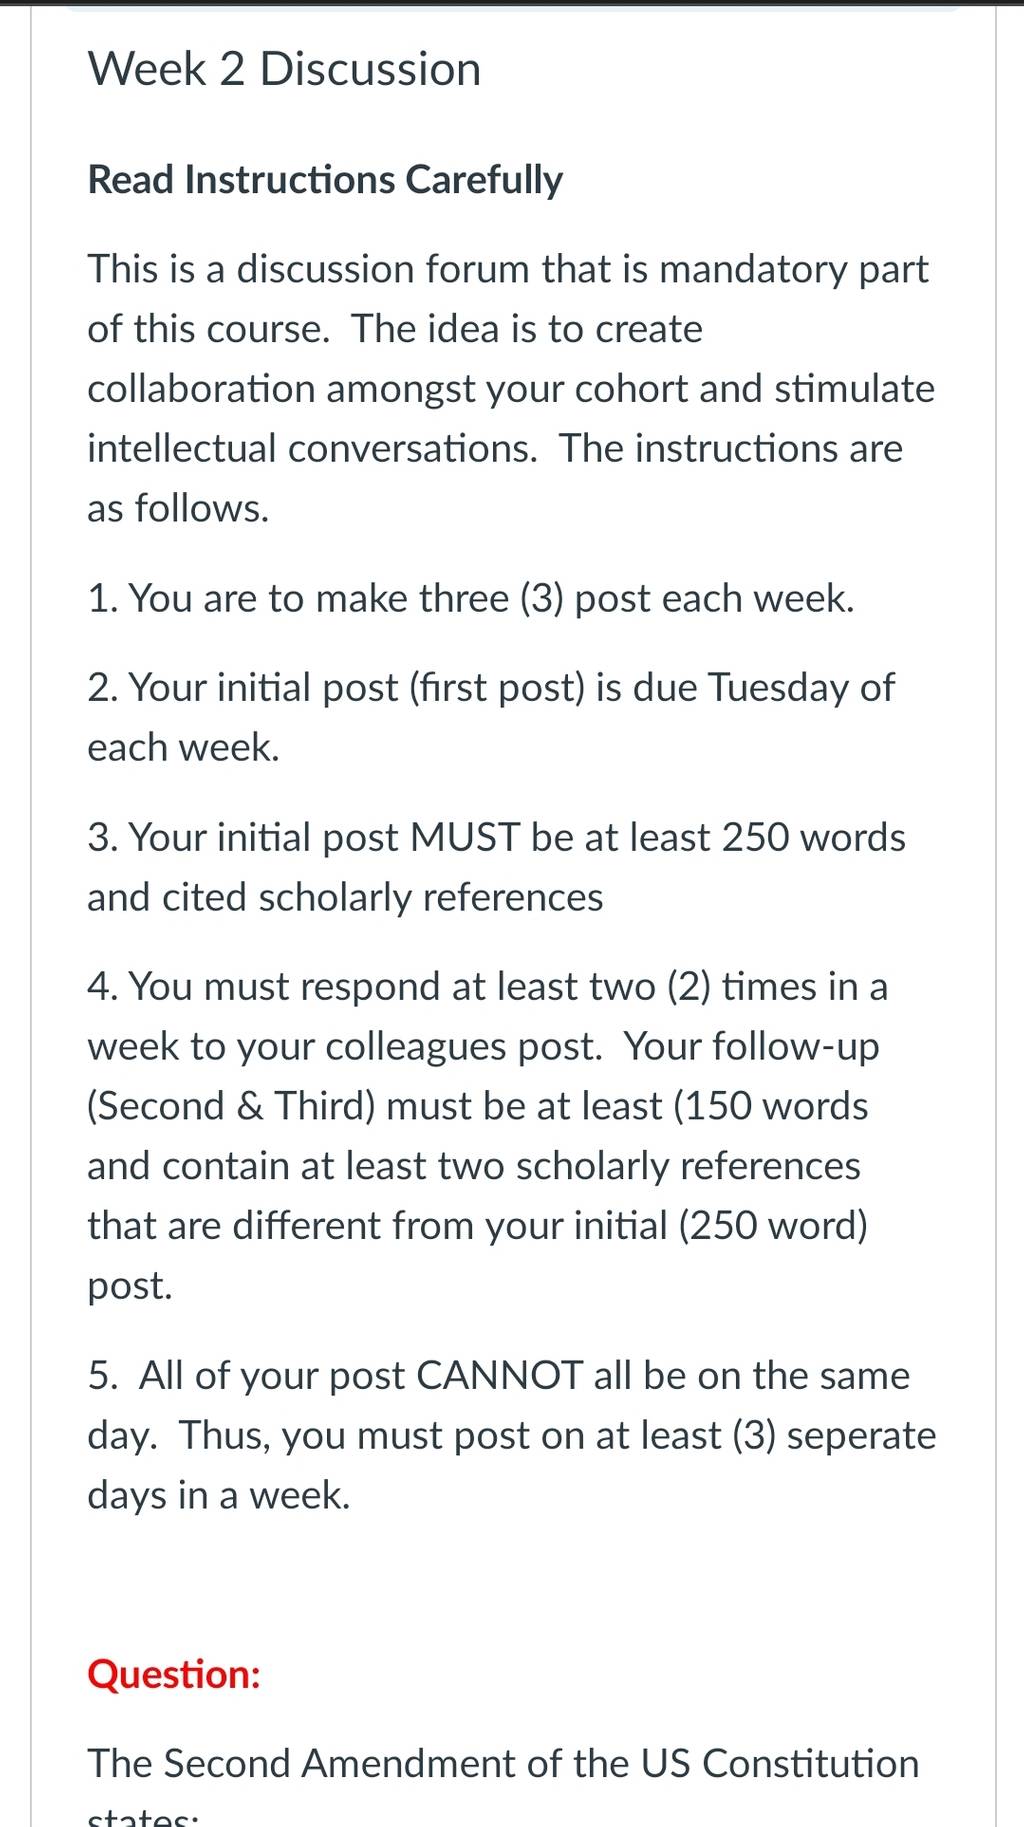The height and width of the screenshot is (1827, 1024).
Task: Select the words intellectual conversations
Action: 312,449
